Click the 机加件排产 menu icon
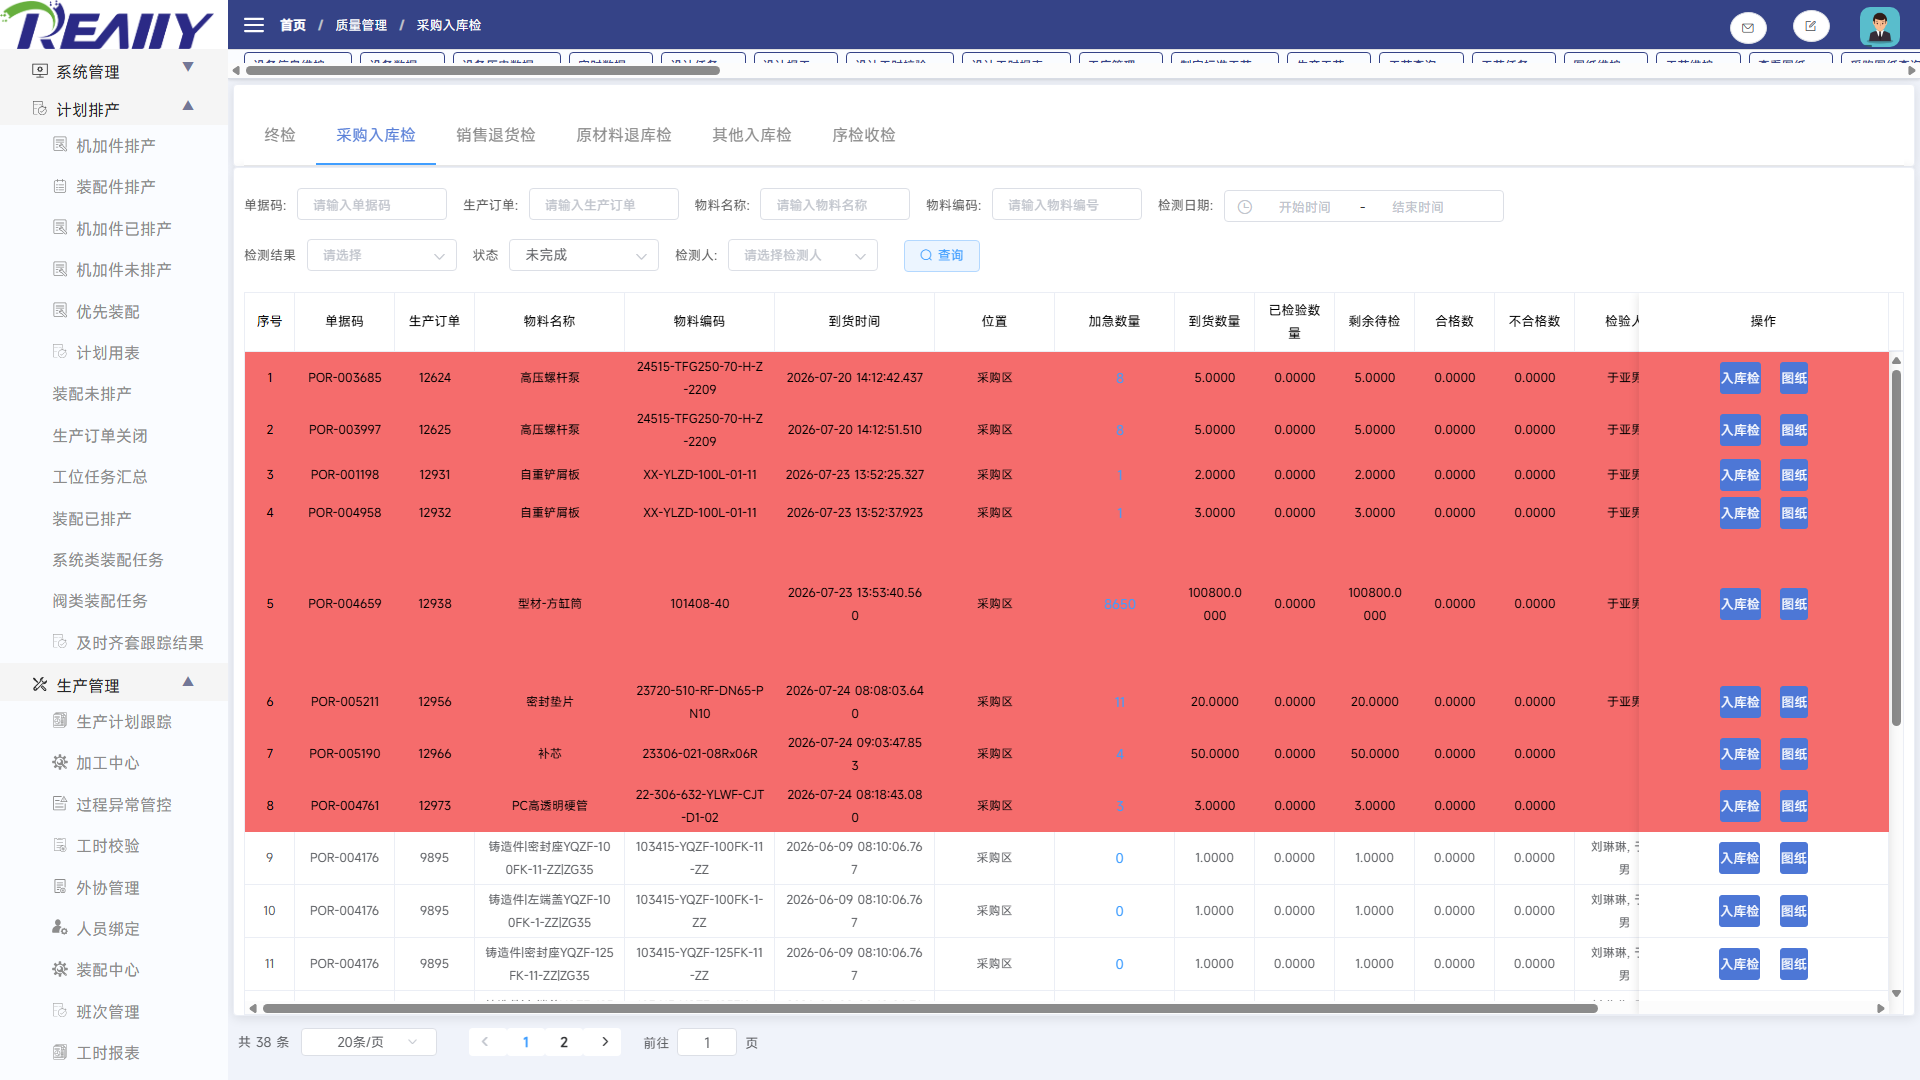 (x=60, y=145)
